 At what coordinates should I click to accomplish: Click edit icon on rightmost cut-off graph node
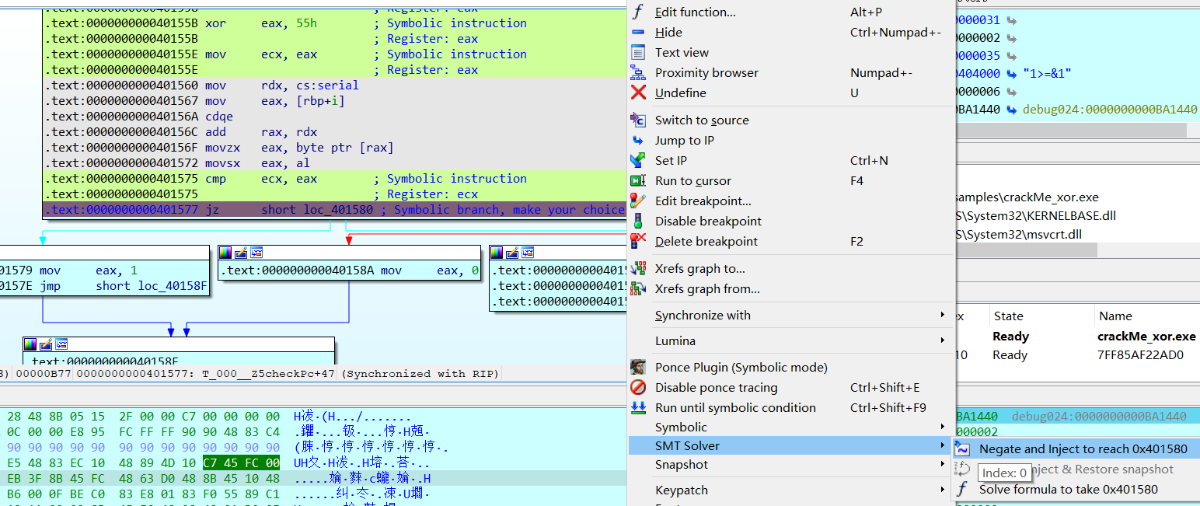[x=511, y=253]
